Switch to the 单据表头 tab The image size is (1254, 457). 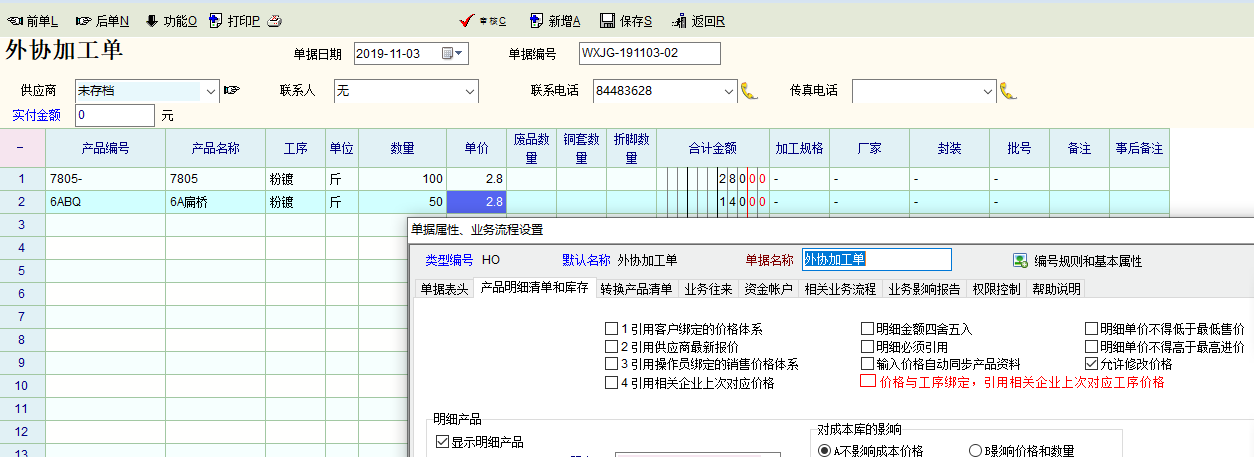point(443,289)
